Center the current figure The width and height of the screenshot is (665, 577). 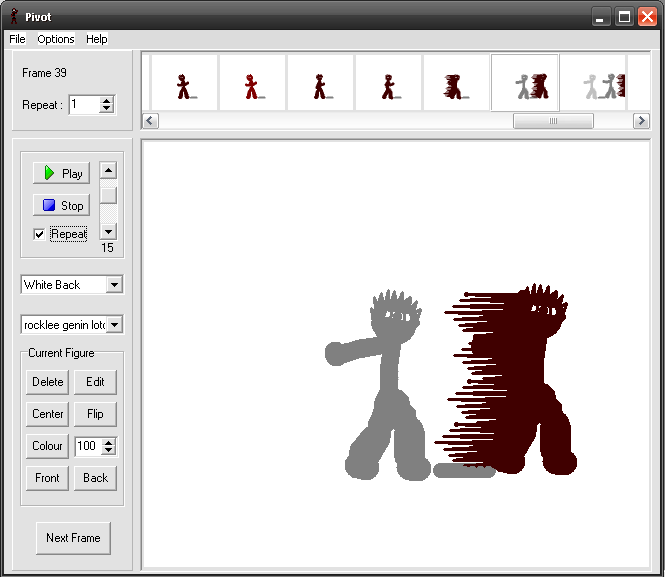[48, 414]
